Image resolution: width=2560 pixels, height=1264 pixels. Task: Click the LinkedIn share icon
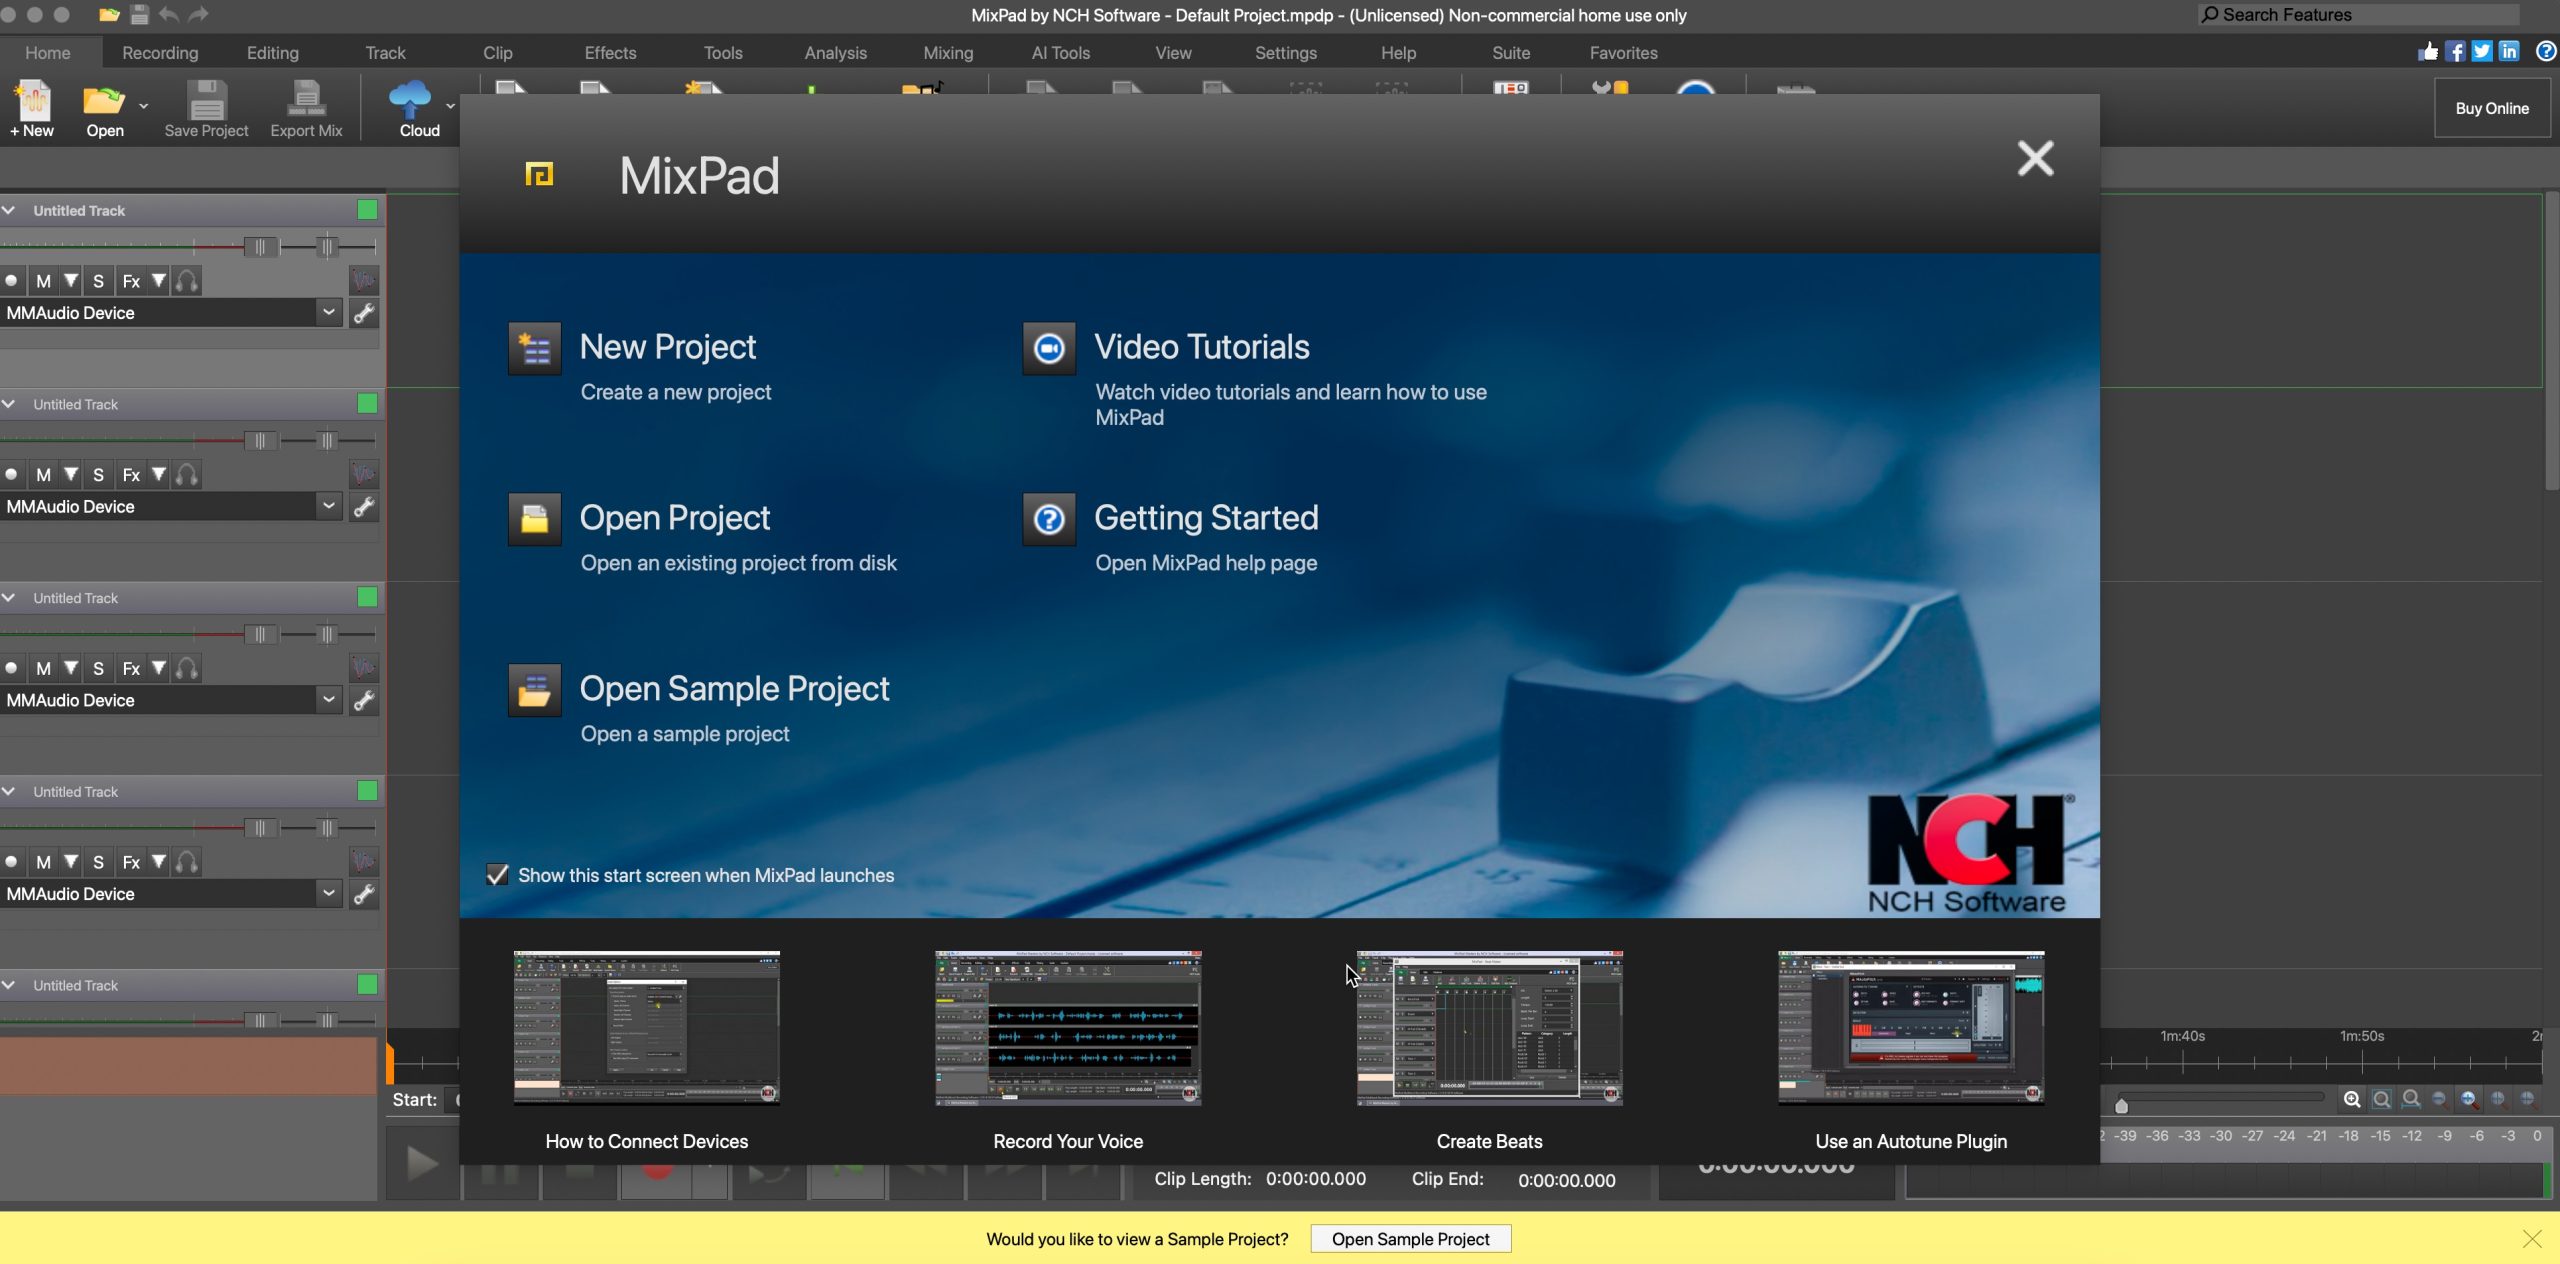point(2509,52)
